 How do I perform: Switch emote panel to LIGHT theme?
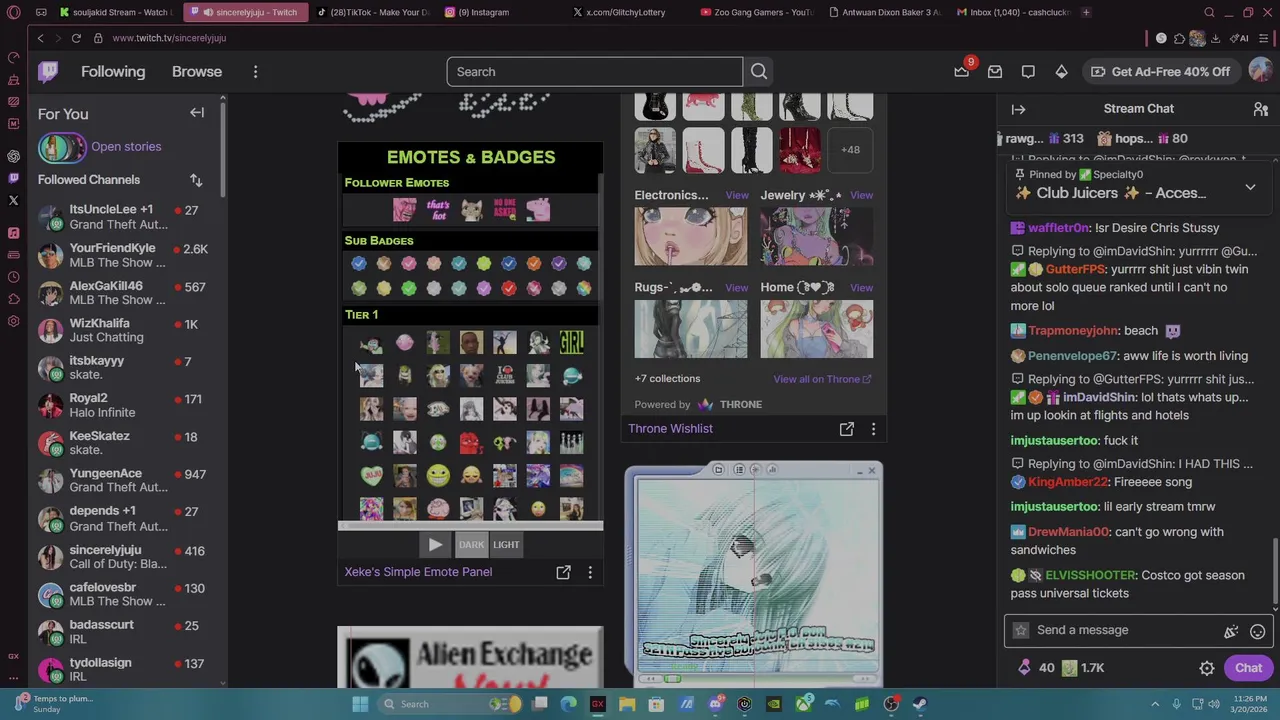tap(506, 545)
